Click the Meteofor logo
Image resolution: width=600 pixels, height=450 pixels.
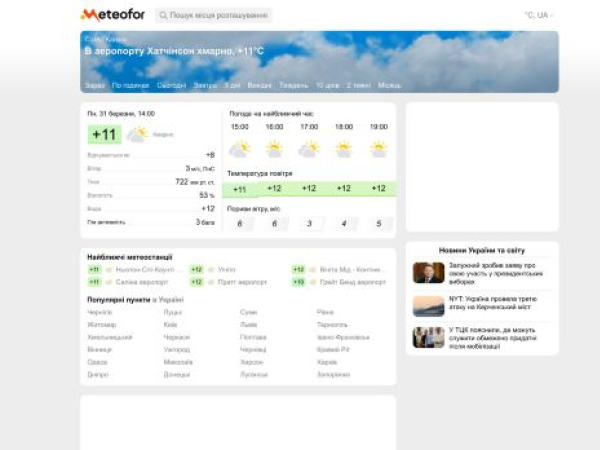coord(112,15)
